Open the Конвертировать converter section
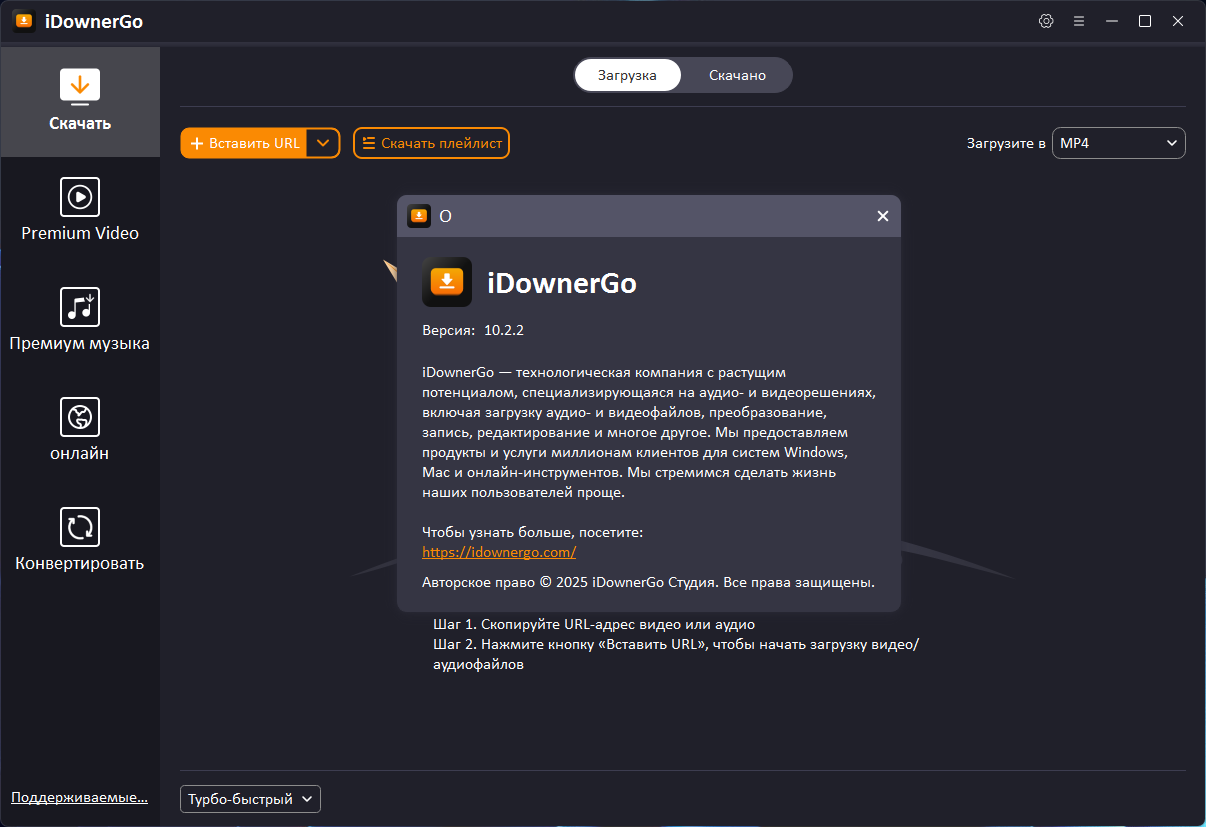 click(80, 540)
